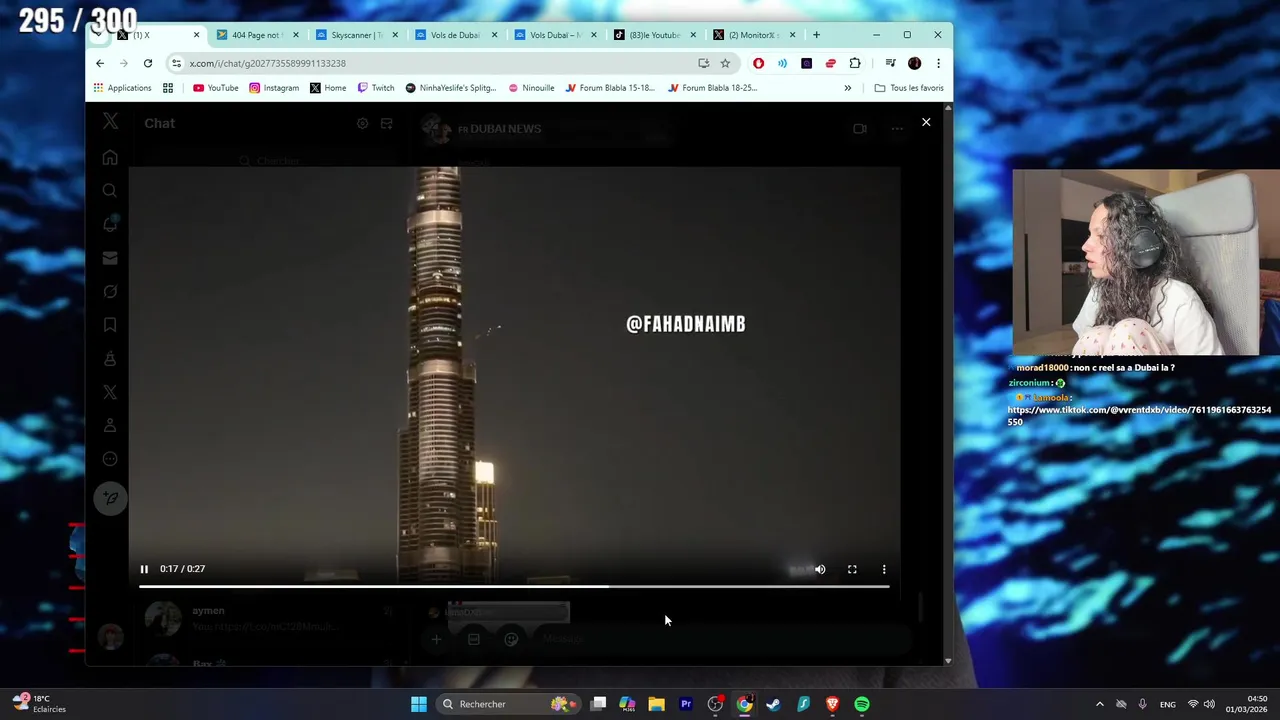
Task: Show hidden system tray icons
Action: [1099, 704]
